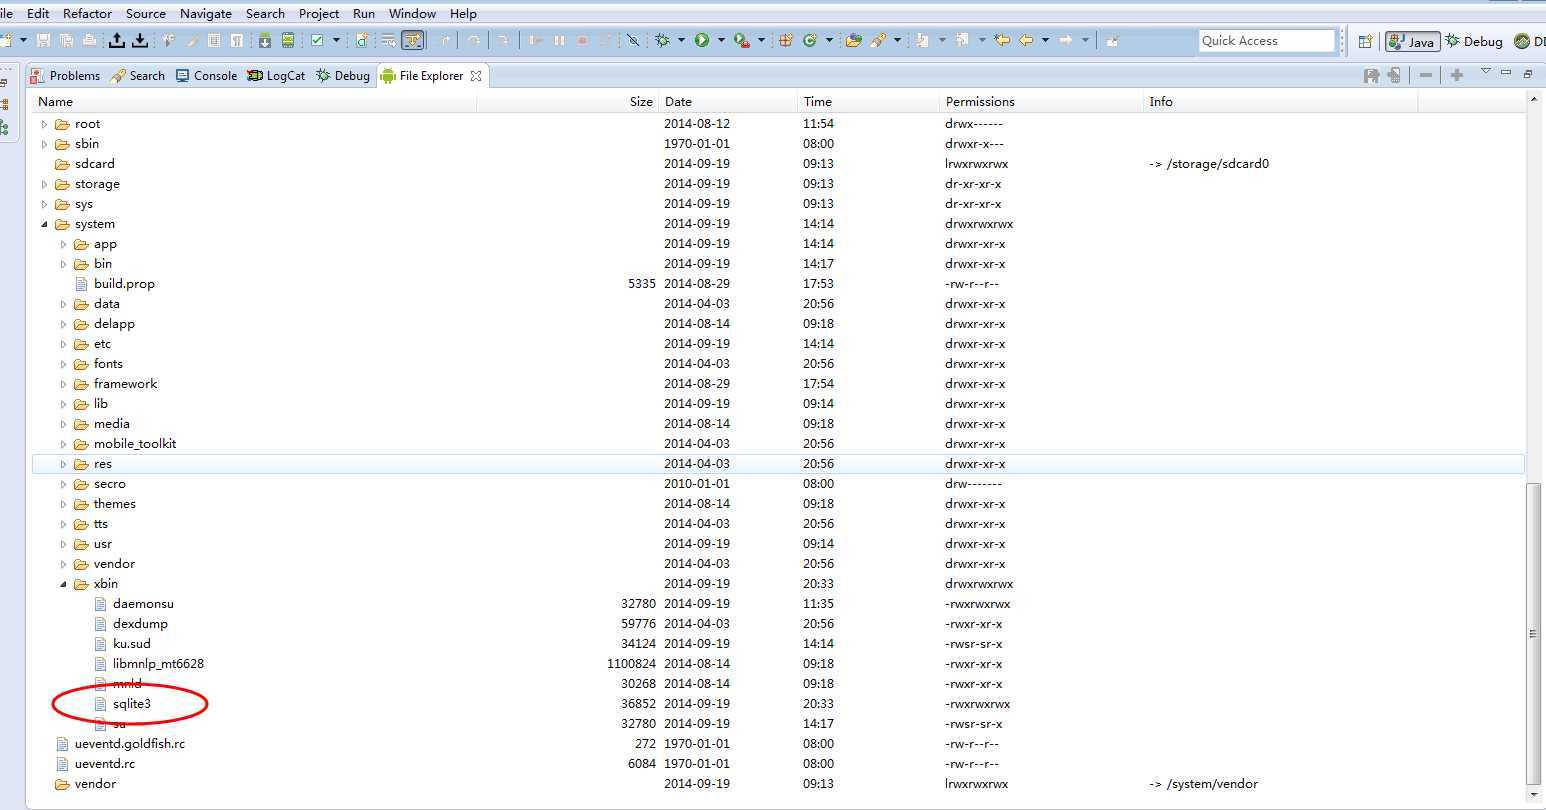Switch to the LogCat tab

coord(276,75)
